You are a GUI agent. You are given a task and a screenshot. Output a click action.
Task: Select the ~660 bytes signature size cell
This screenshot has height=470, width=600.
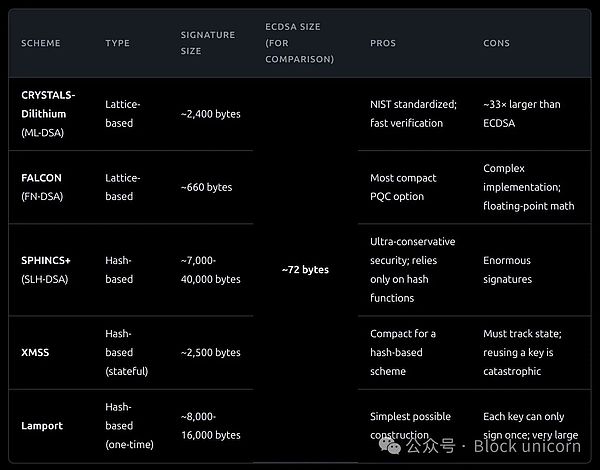[x=205, y=187]
